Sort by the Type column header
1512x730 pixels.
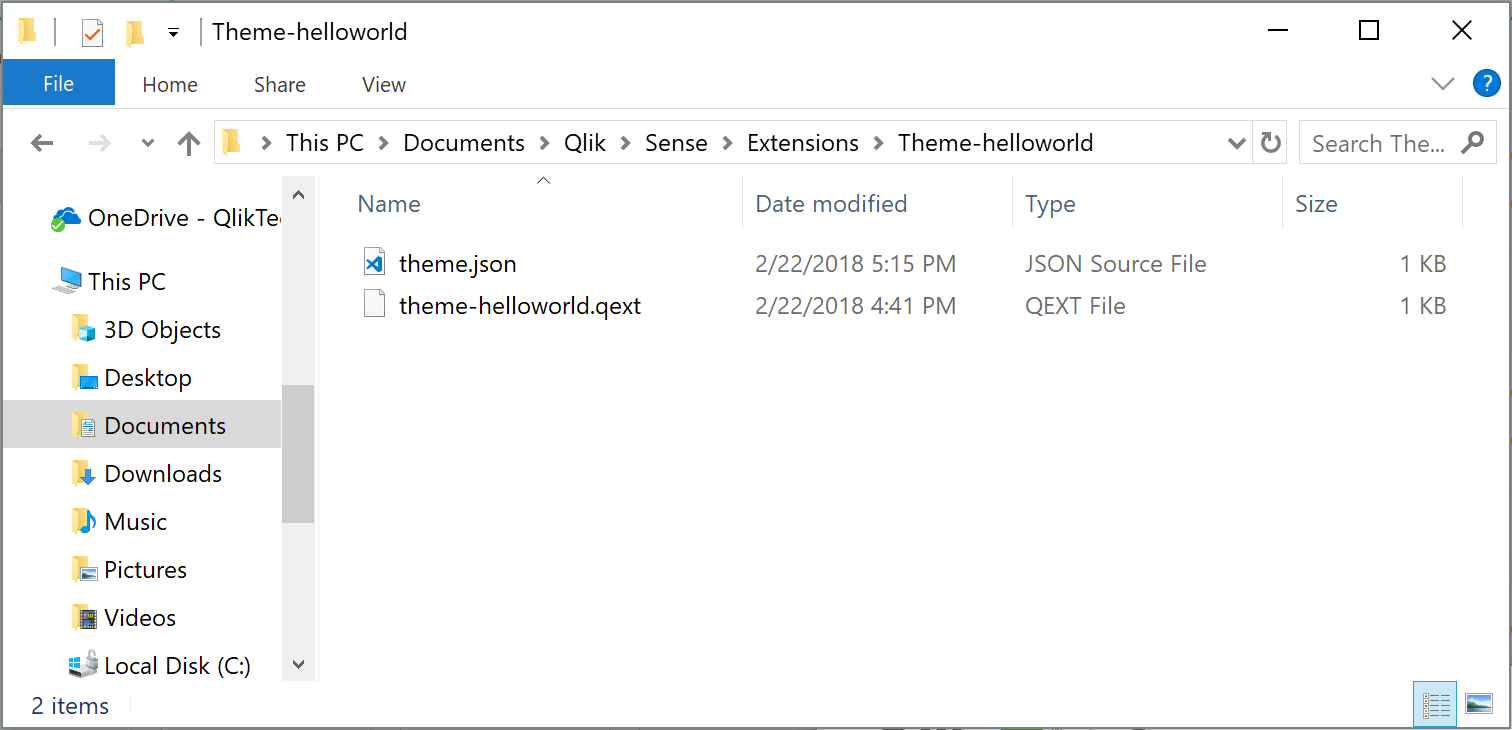pos(1050,204)
